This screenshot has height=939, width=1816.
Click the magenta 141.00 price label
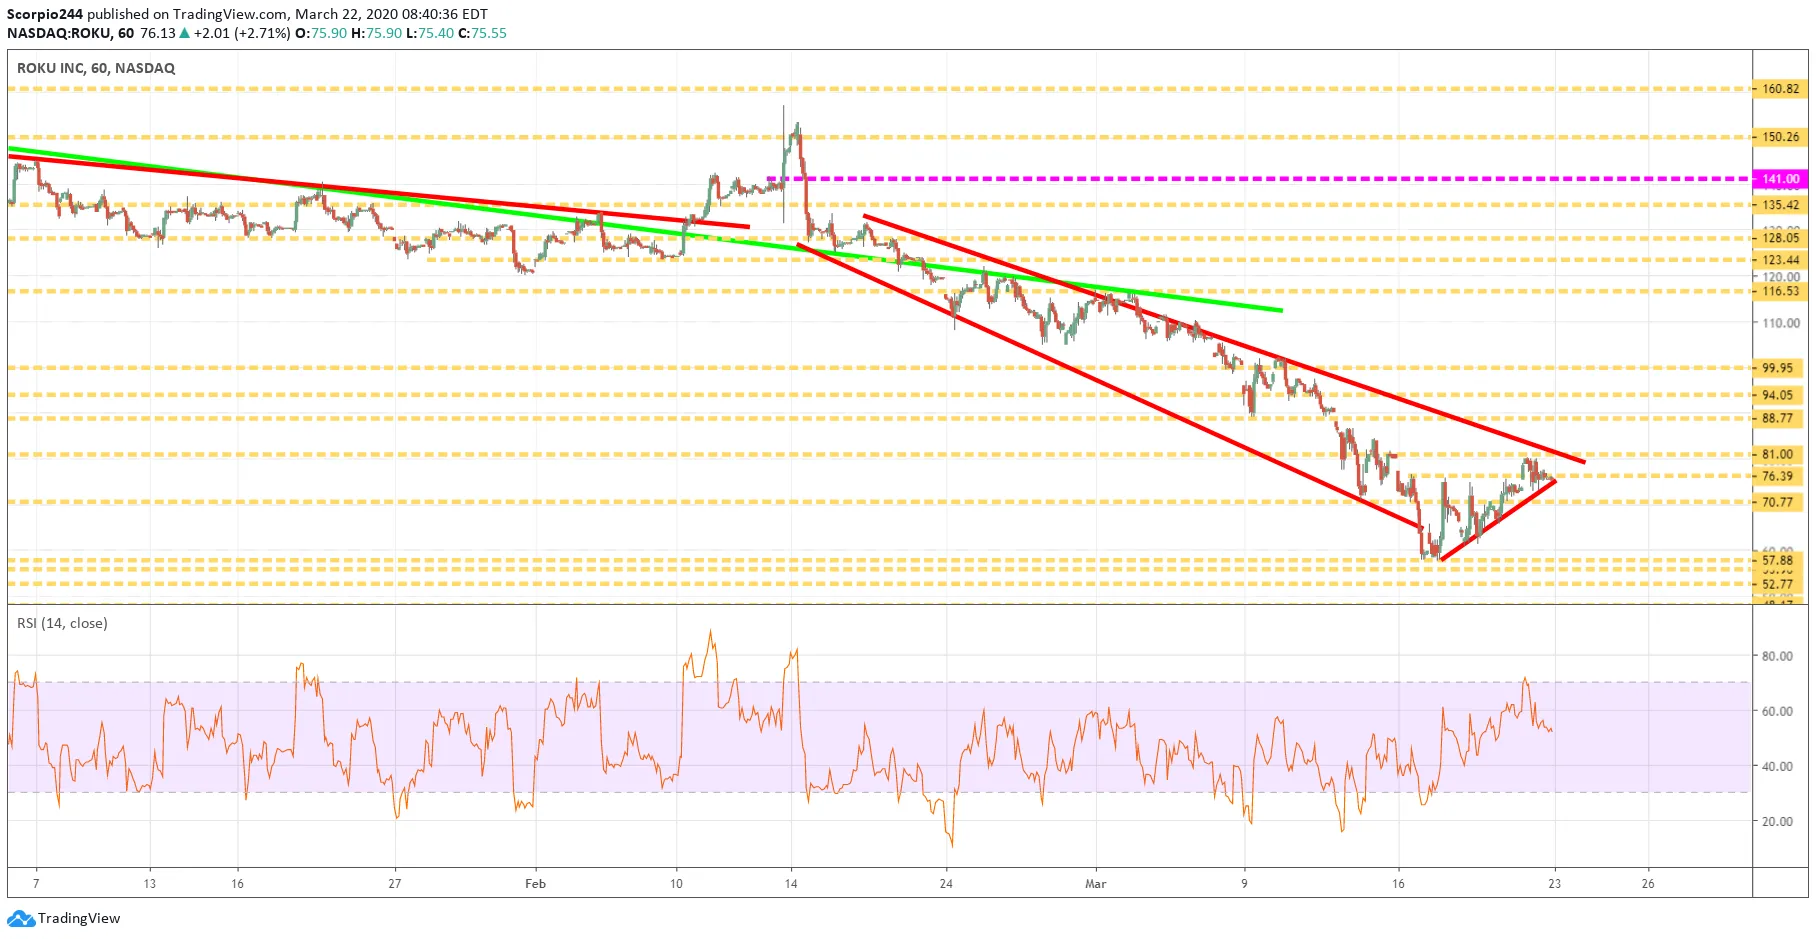[x=1780, y=179]
